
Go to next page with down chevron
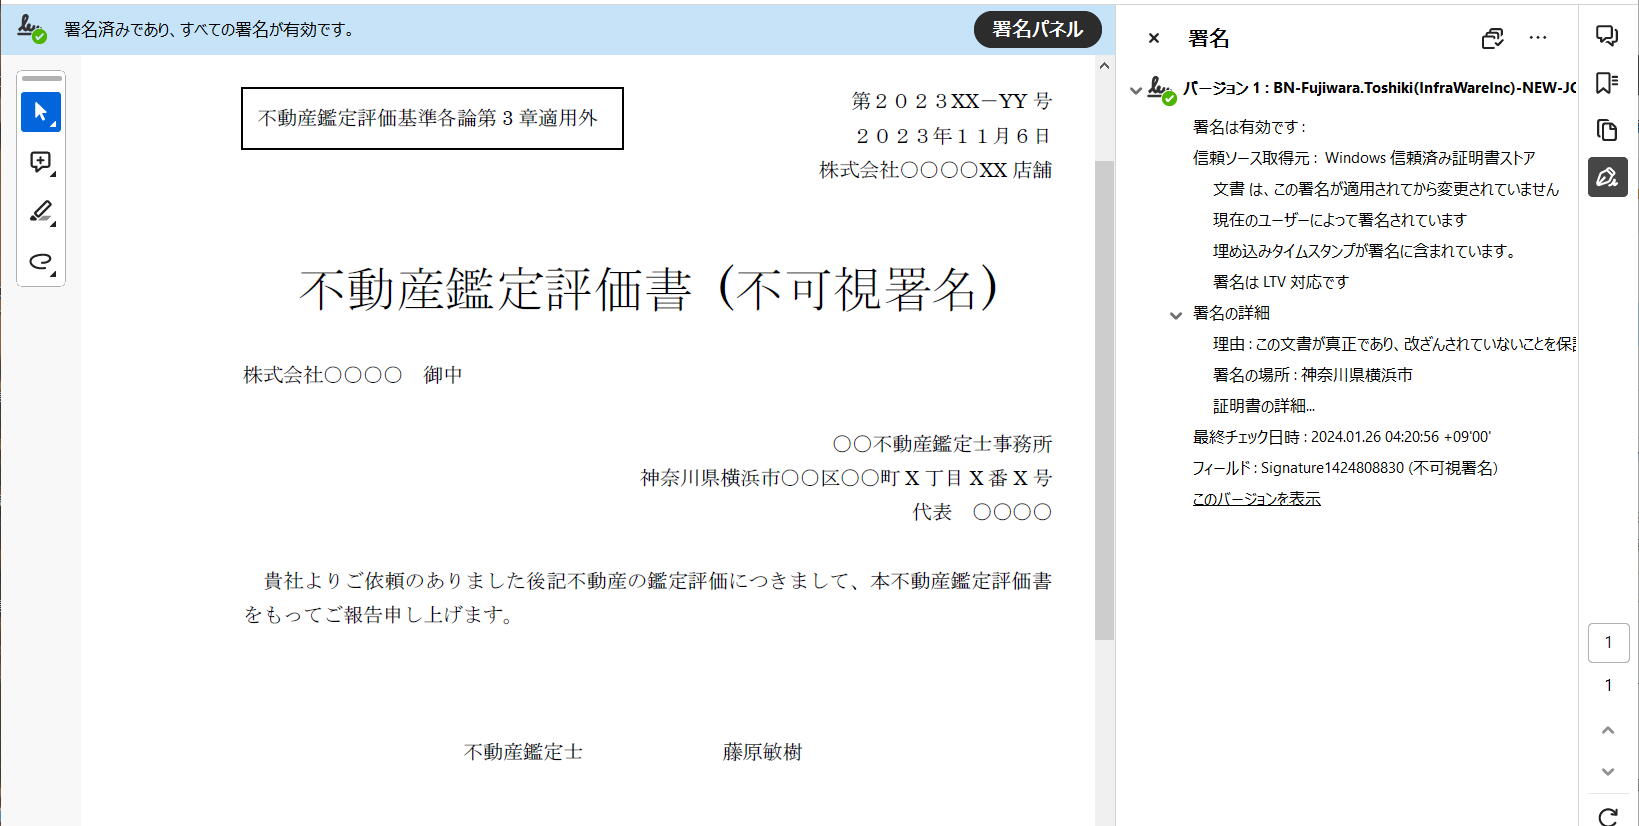[1608, 771]
